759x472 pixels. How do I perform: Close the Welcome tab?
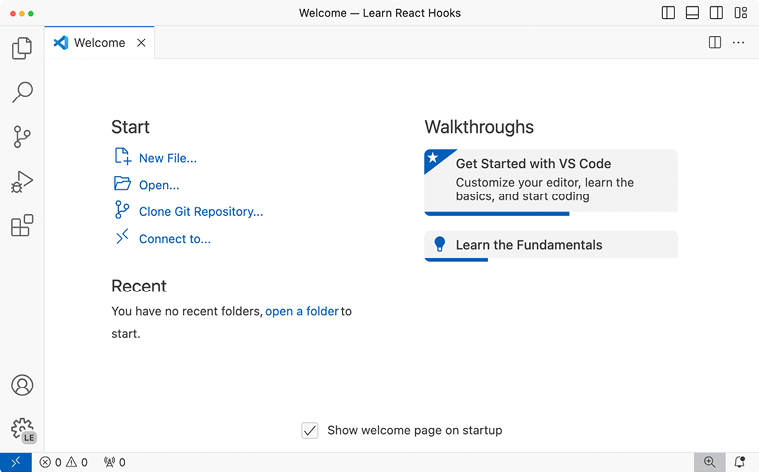pyautogui.click(x=141, y=43)
